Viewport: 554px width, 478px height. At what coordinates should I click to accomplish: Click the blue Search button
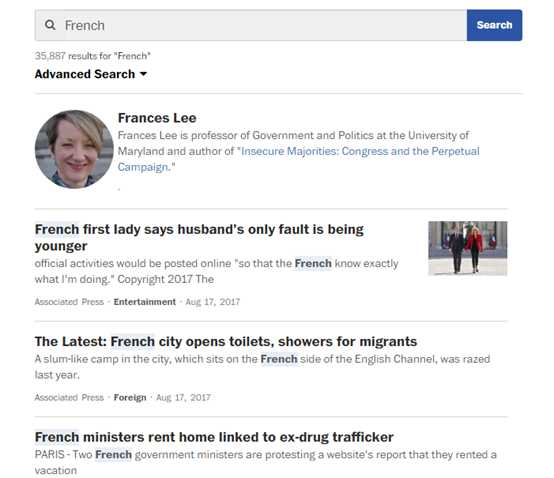pos(494,25)
